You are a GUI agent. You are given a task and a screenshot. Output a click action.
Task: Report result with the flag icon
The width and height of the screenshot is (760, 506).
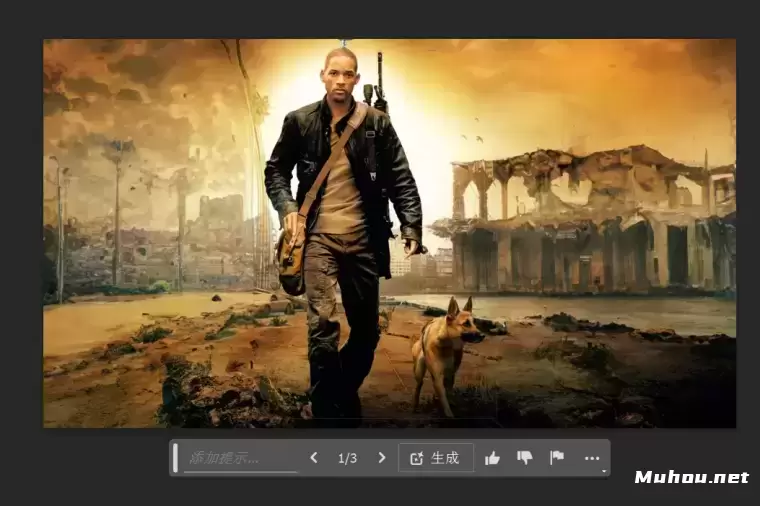[557, 458]
